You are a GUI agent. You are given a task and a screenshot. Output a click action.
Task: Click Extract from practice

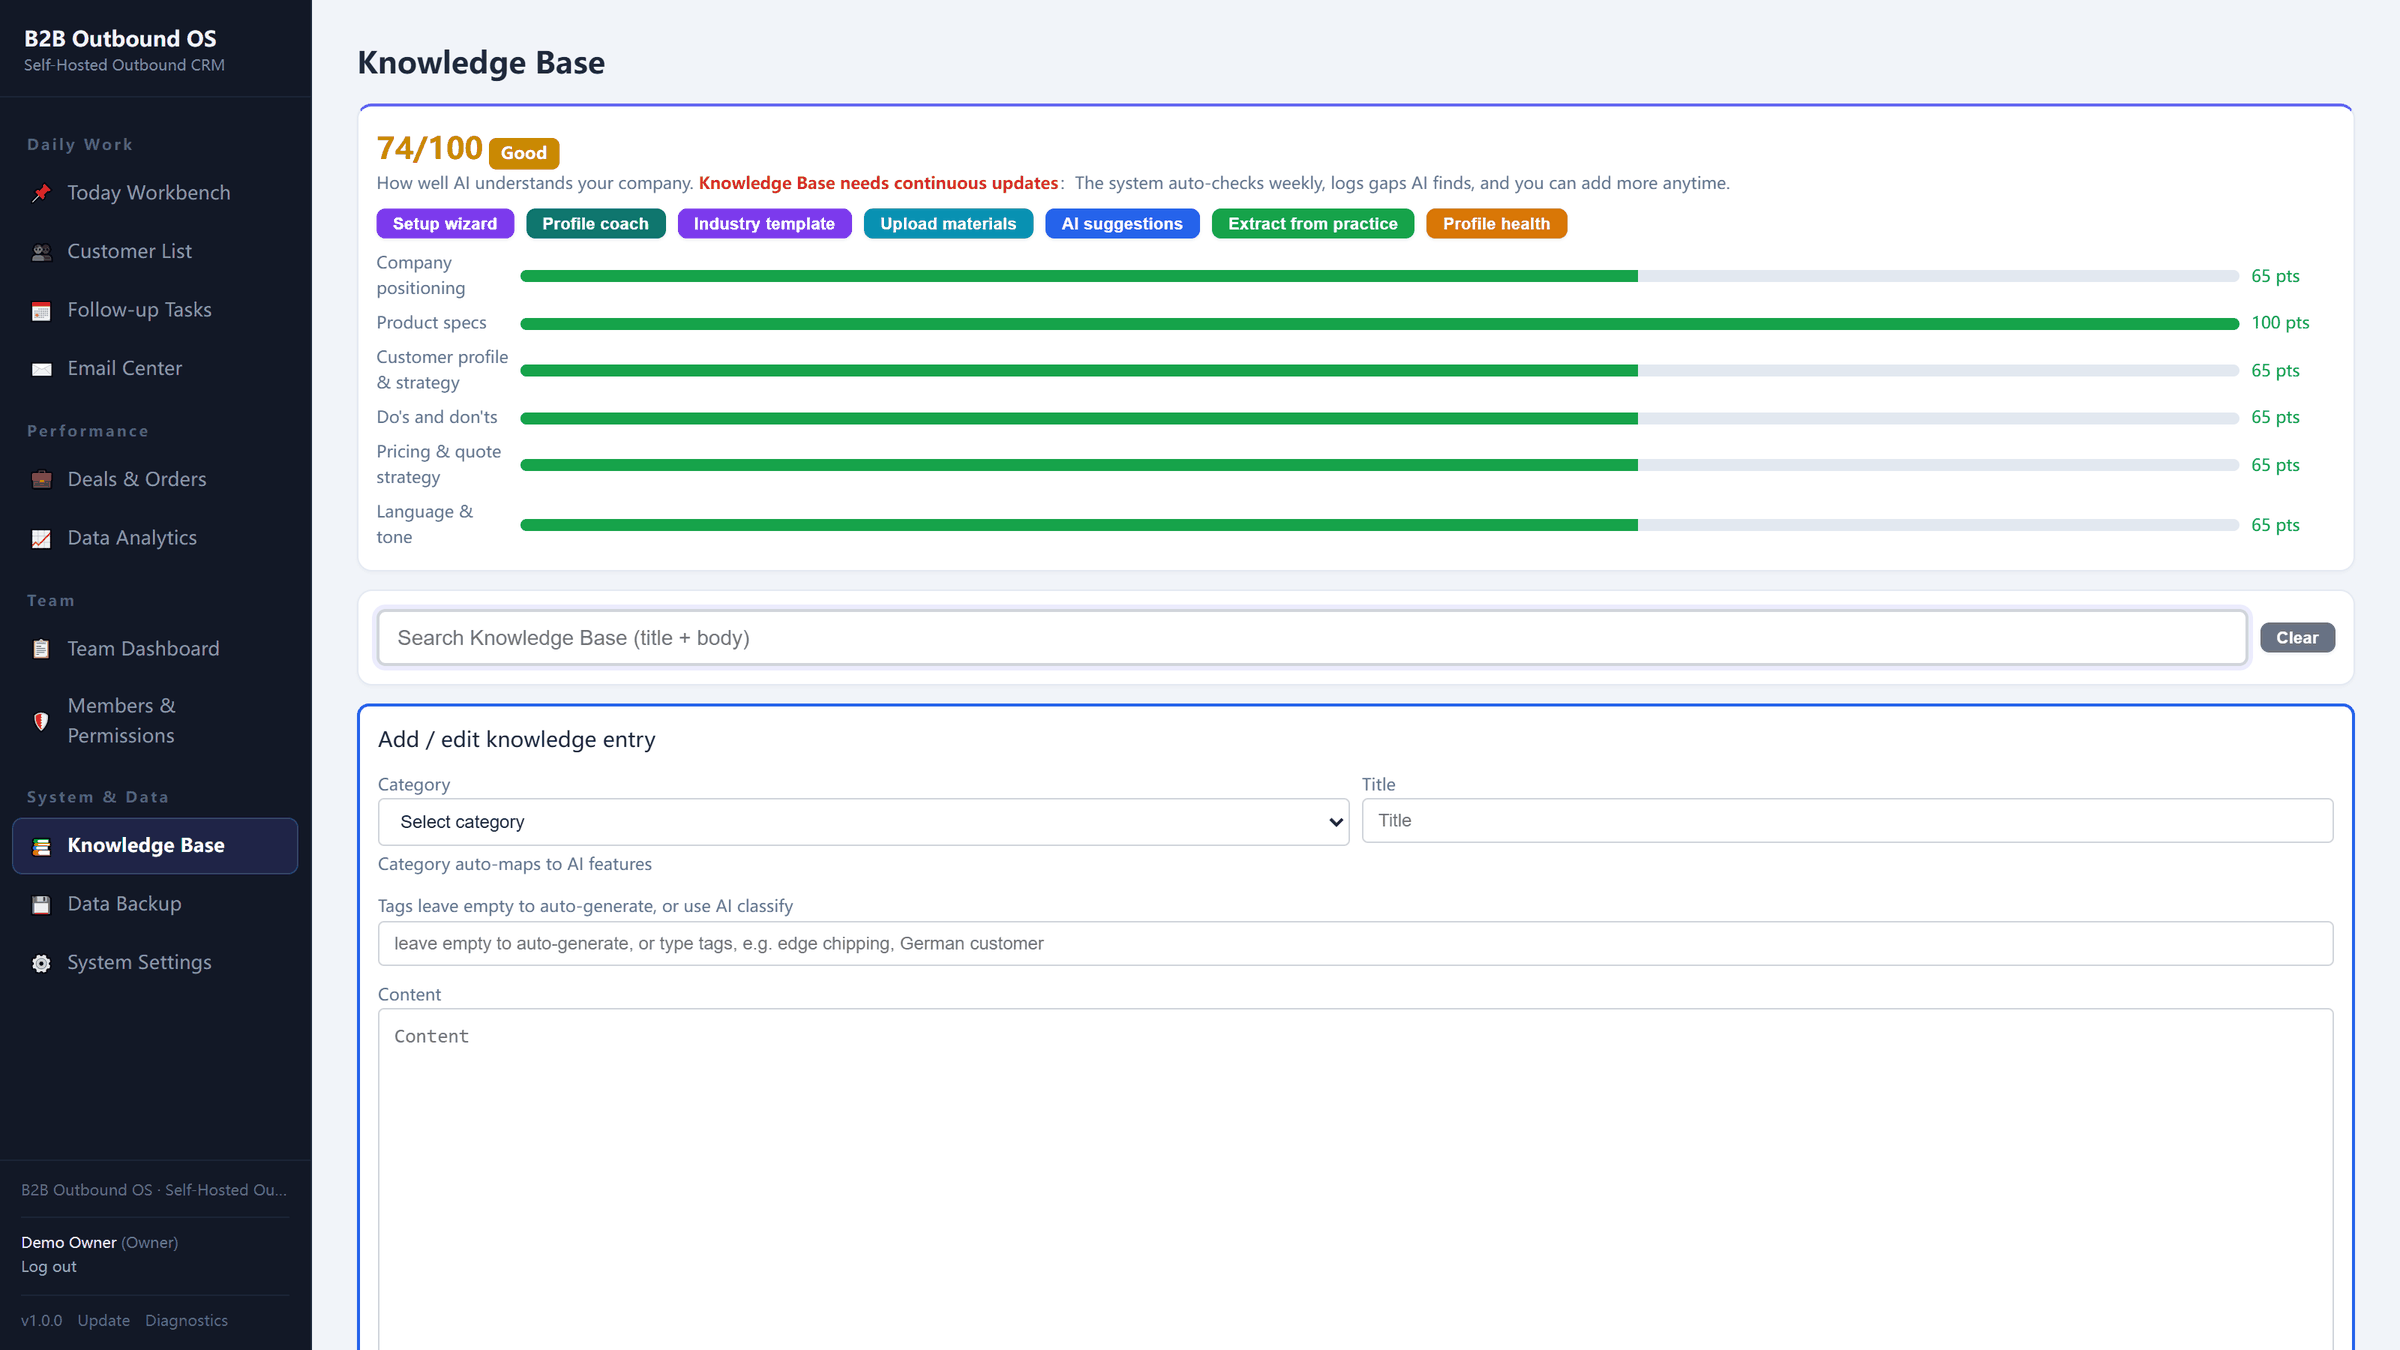coord(1313,224)
